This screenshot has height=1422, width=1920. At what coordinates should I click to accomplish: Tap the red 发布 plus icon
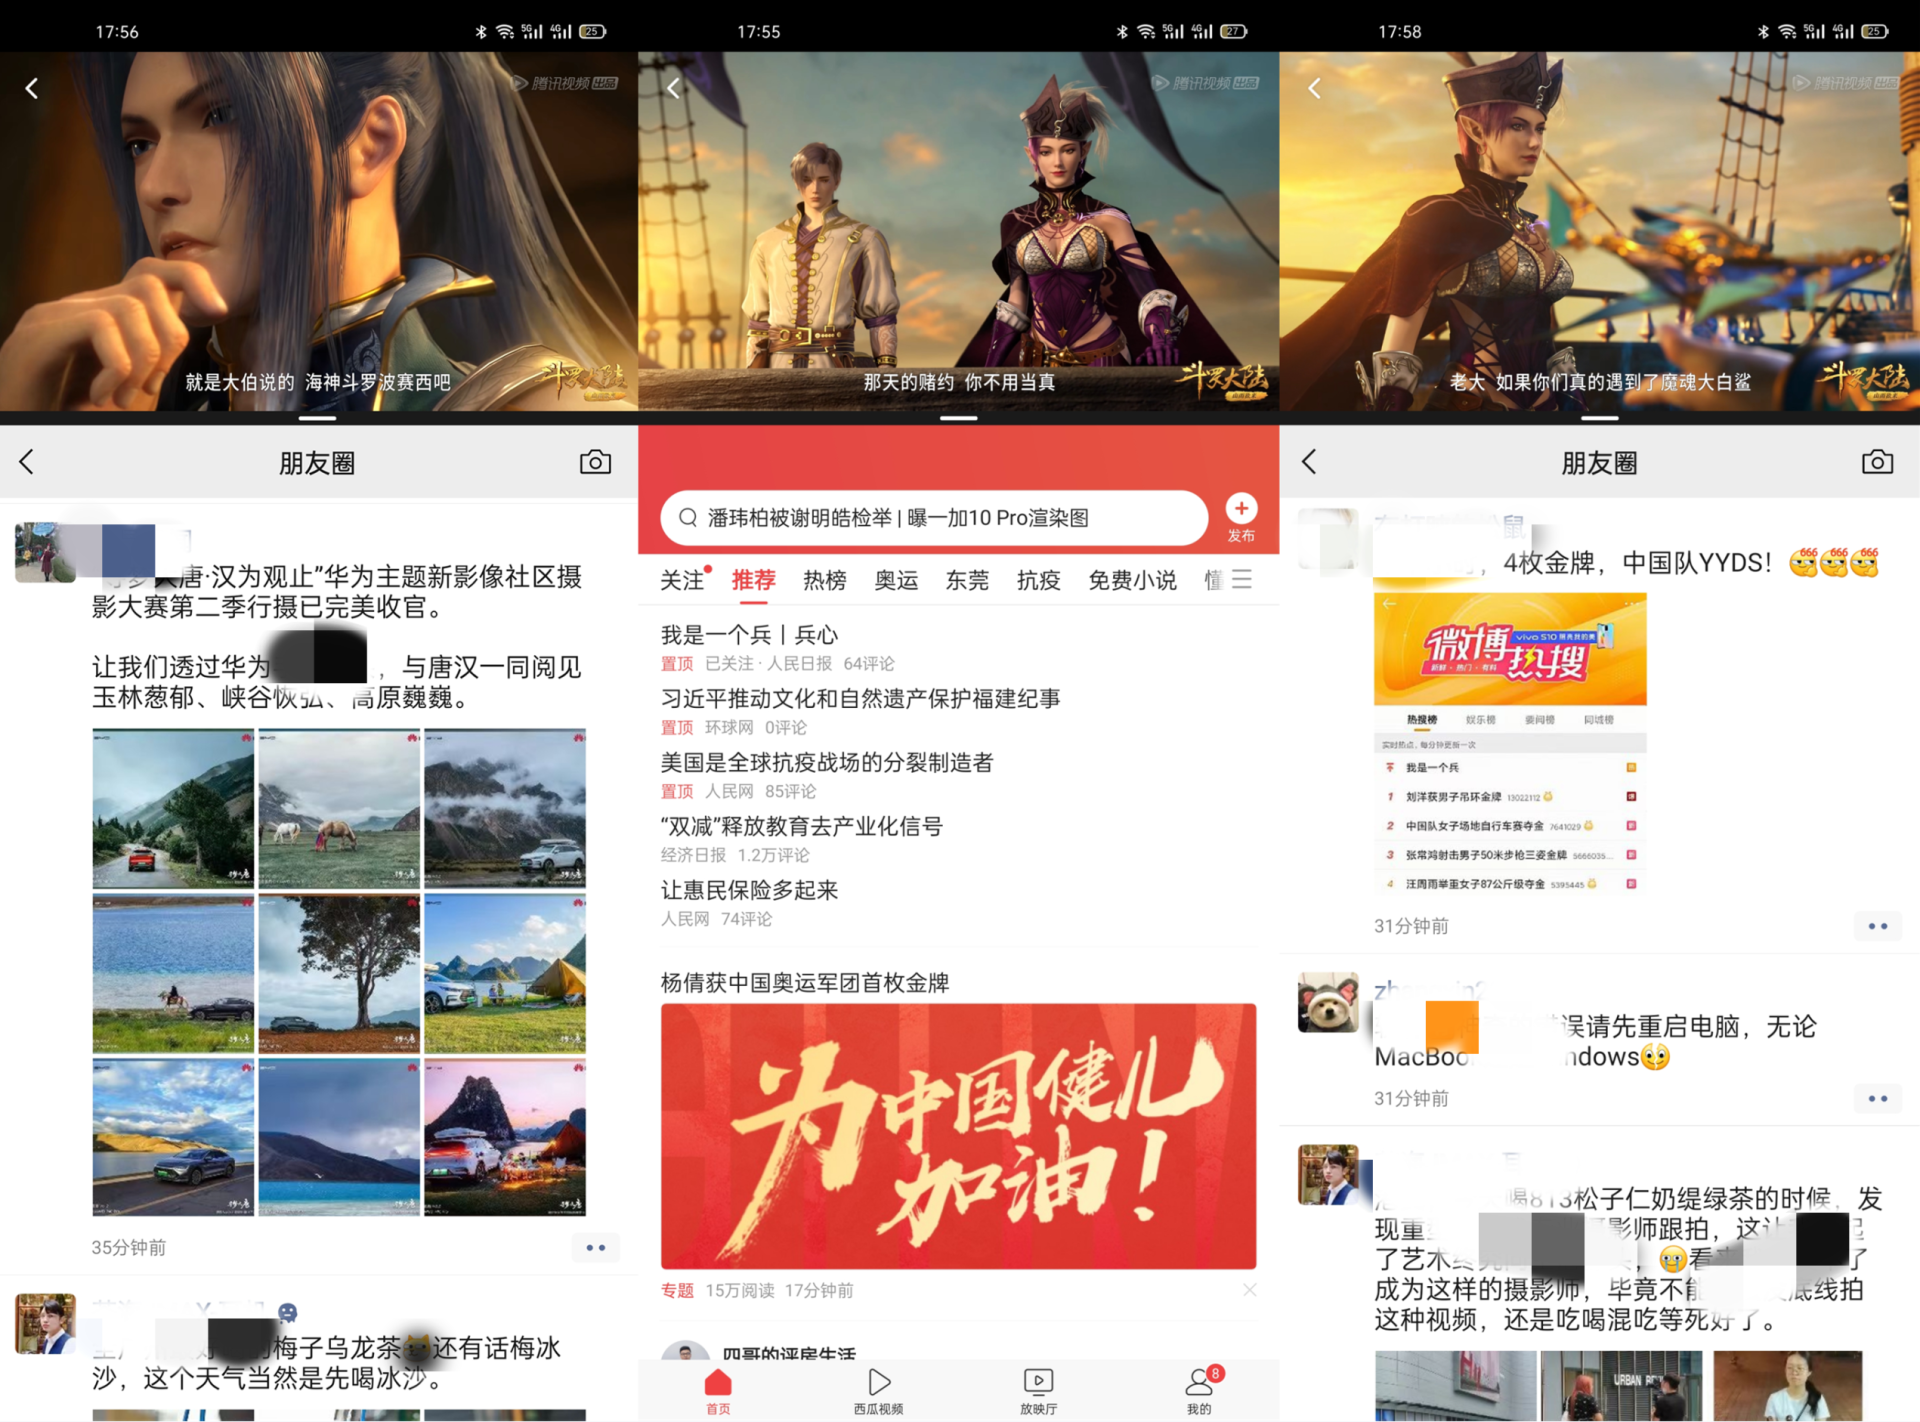[x=1240, y=509]
